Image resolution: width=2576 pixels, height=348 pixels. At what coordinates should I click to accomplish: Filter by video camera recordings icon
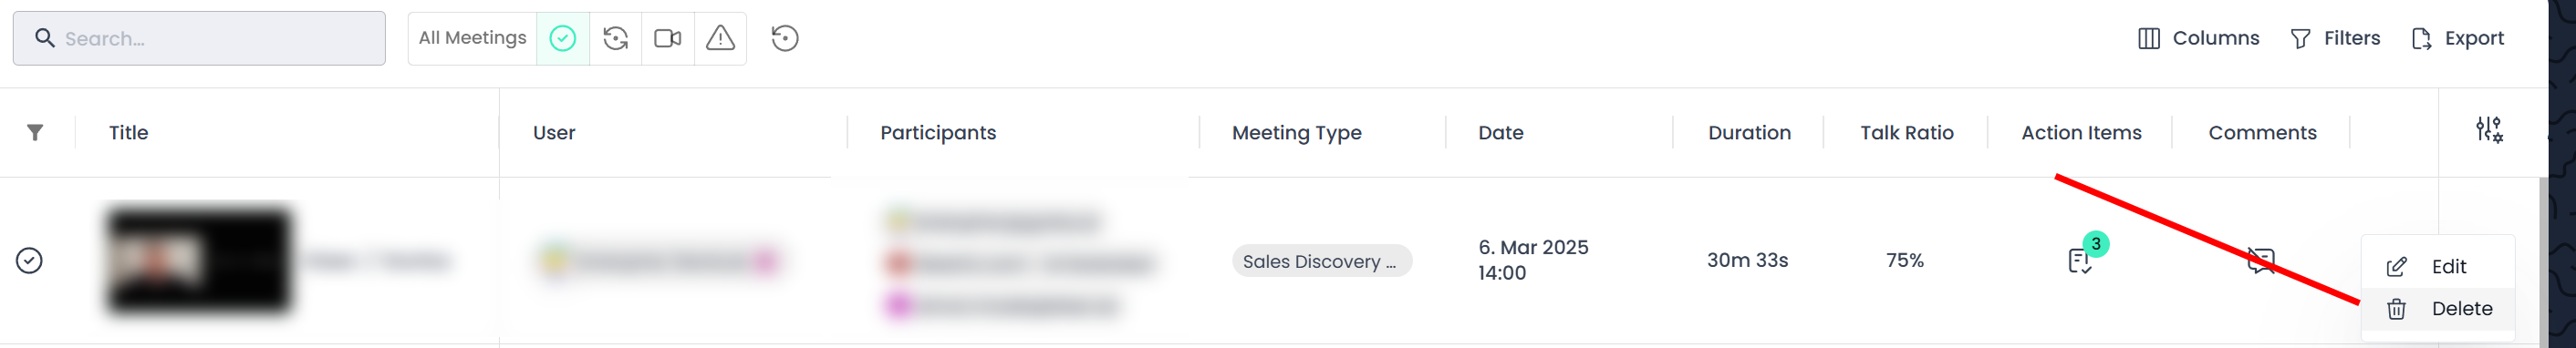coord(668,38)
